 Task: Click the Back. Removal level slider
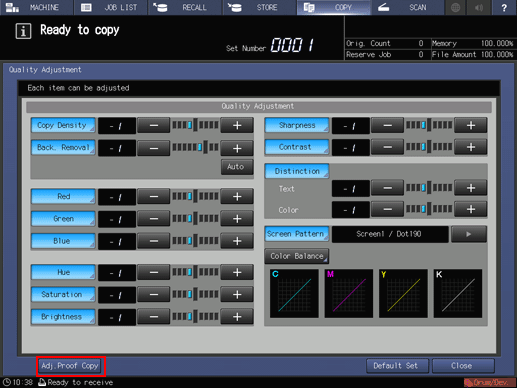pos(195,147)
